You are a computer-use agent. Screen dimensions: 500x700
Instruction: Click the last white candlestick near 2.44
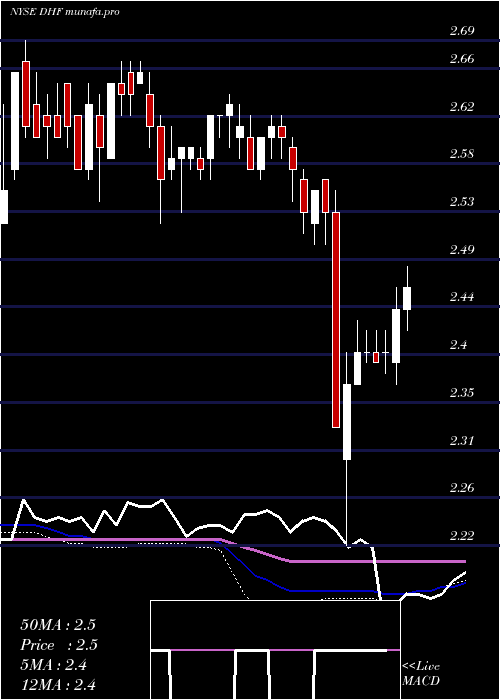point(407,298)
